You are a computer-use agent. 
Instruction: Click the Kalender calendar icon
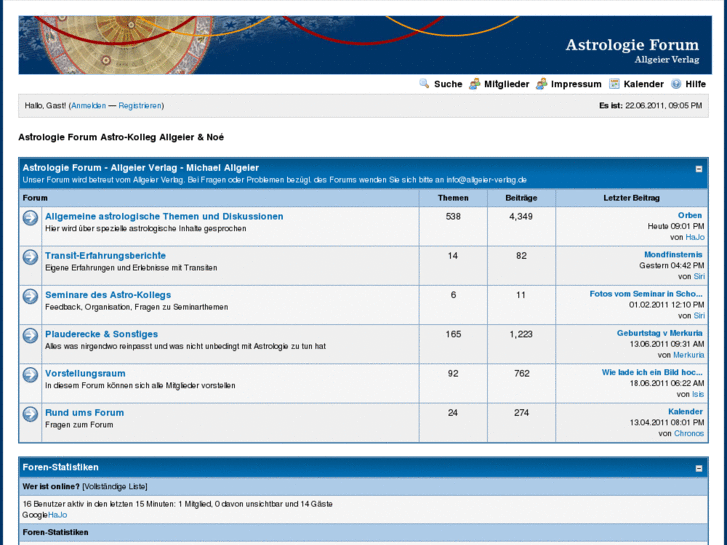click(x=614, y=83)
